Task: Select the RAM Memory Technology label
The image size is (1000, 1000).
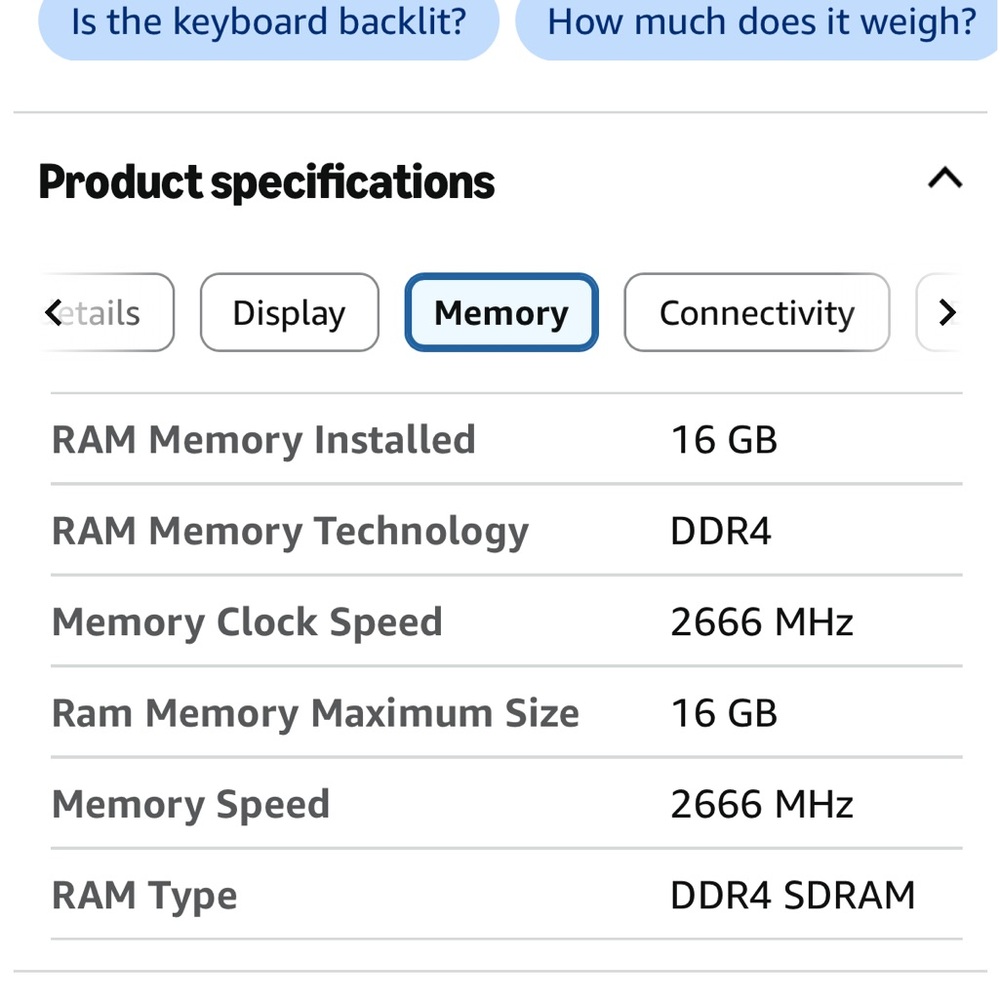Action: pyautogui.click(x=290, y=531)
